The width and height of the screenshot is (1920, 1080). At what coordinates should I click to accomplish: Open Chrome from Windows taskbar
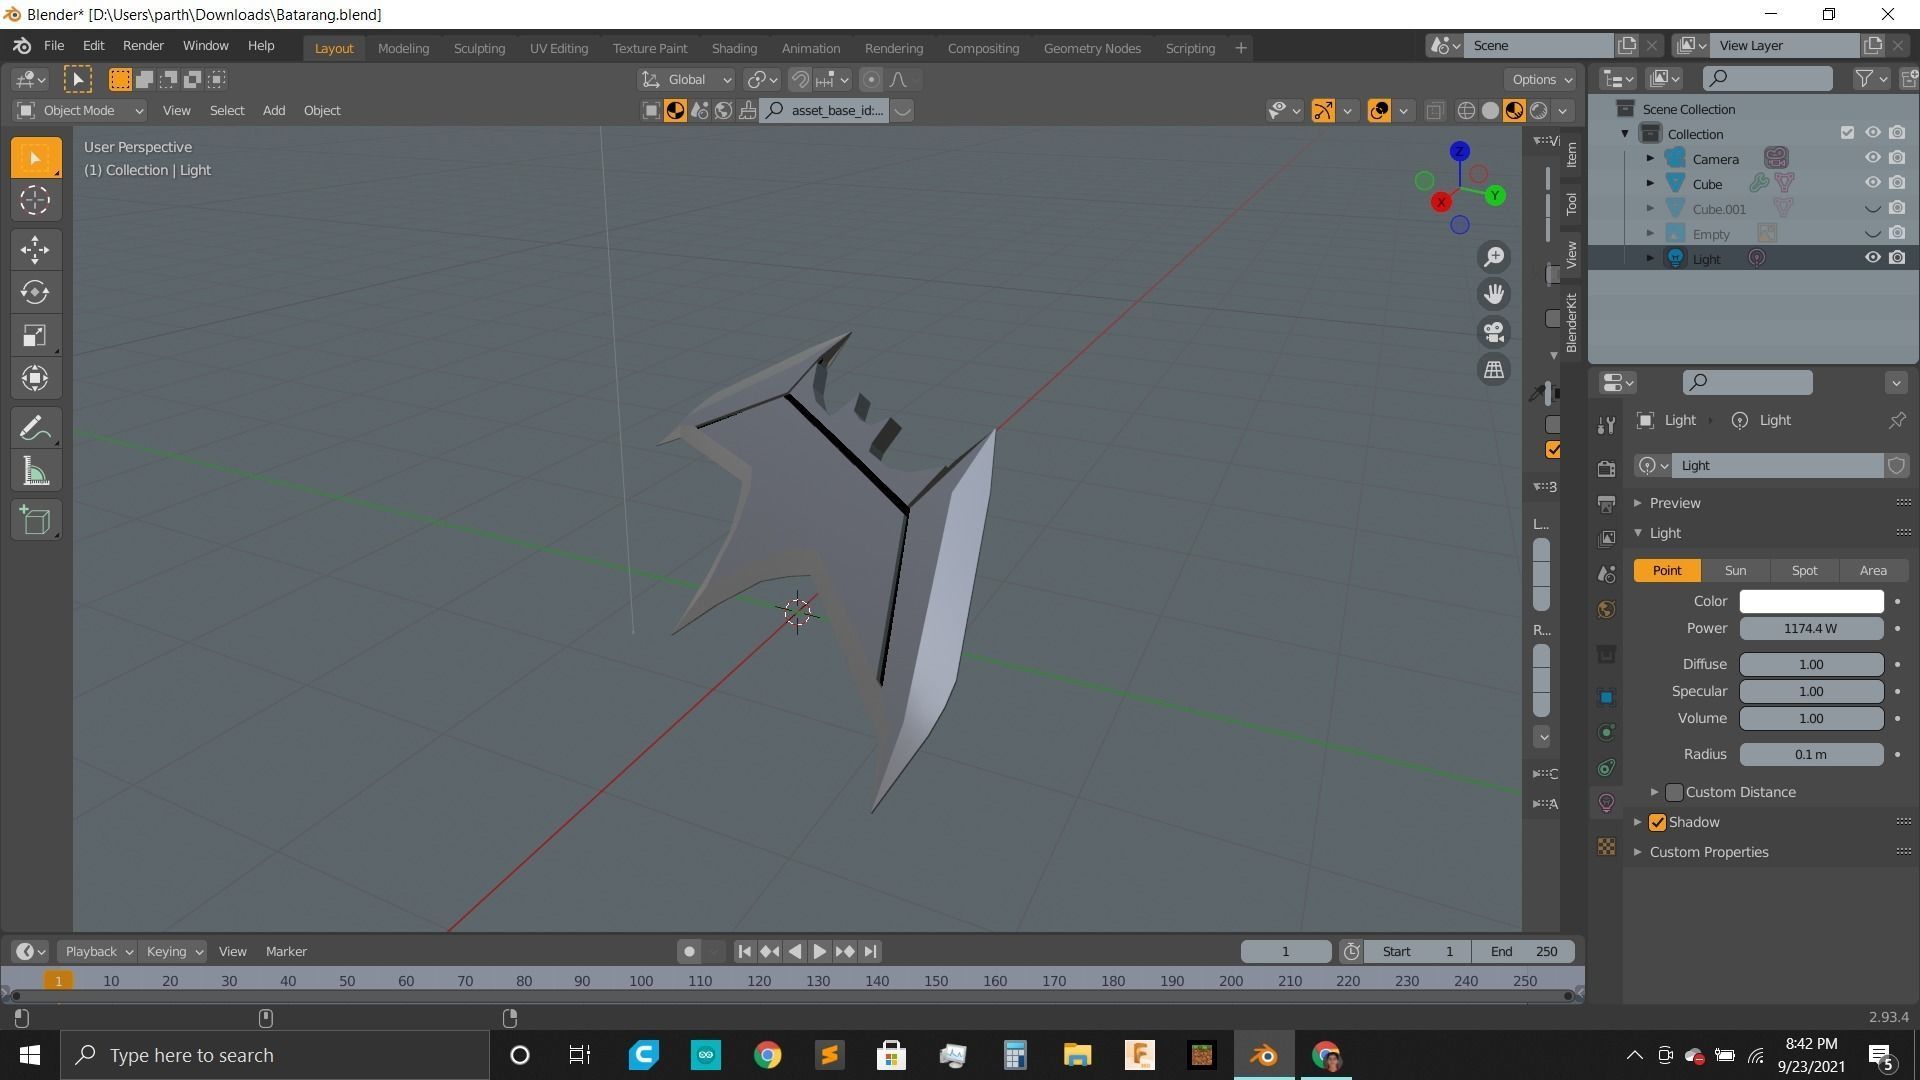click(767, 1056)
